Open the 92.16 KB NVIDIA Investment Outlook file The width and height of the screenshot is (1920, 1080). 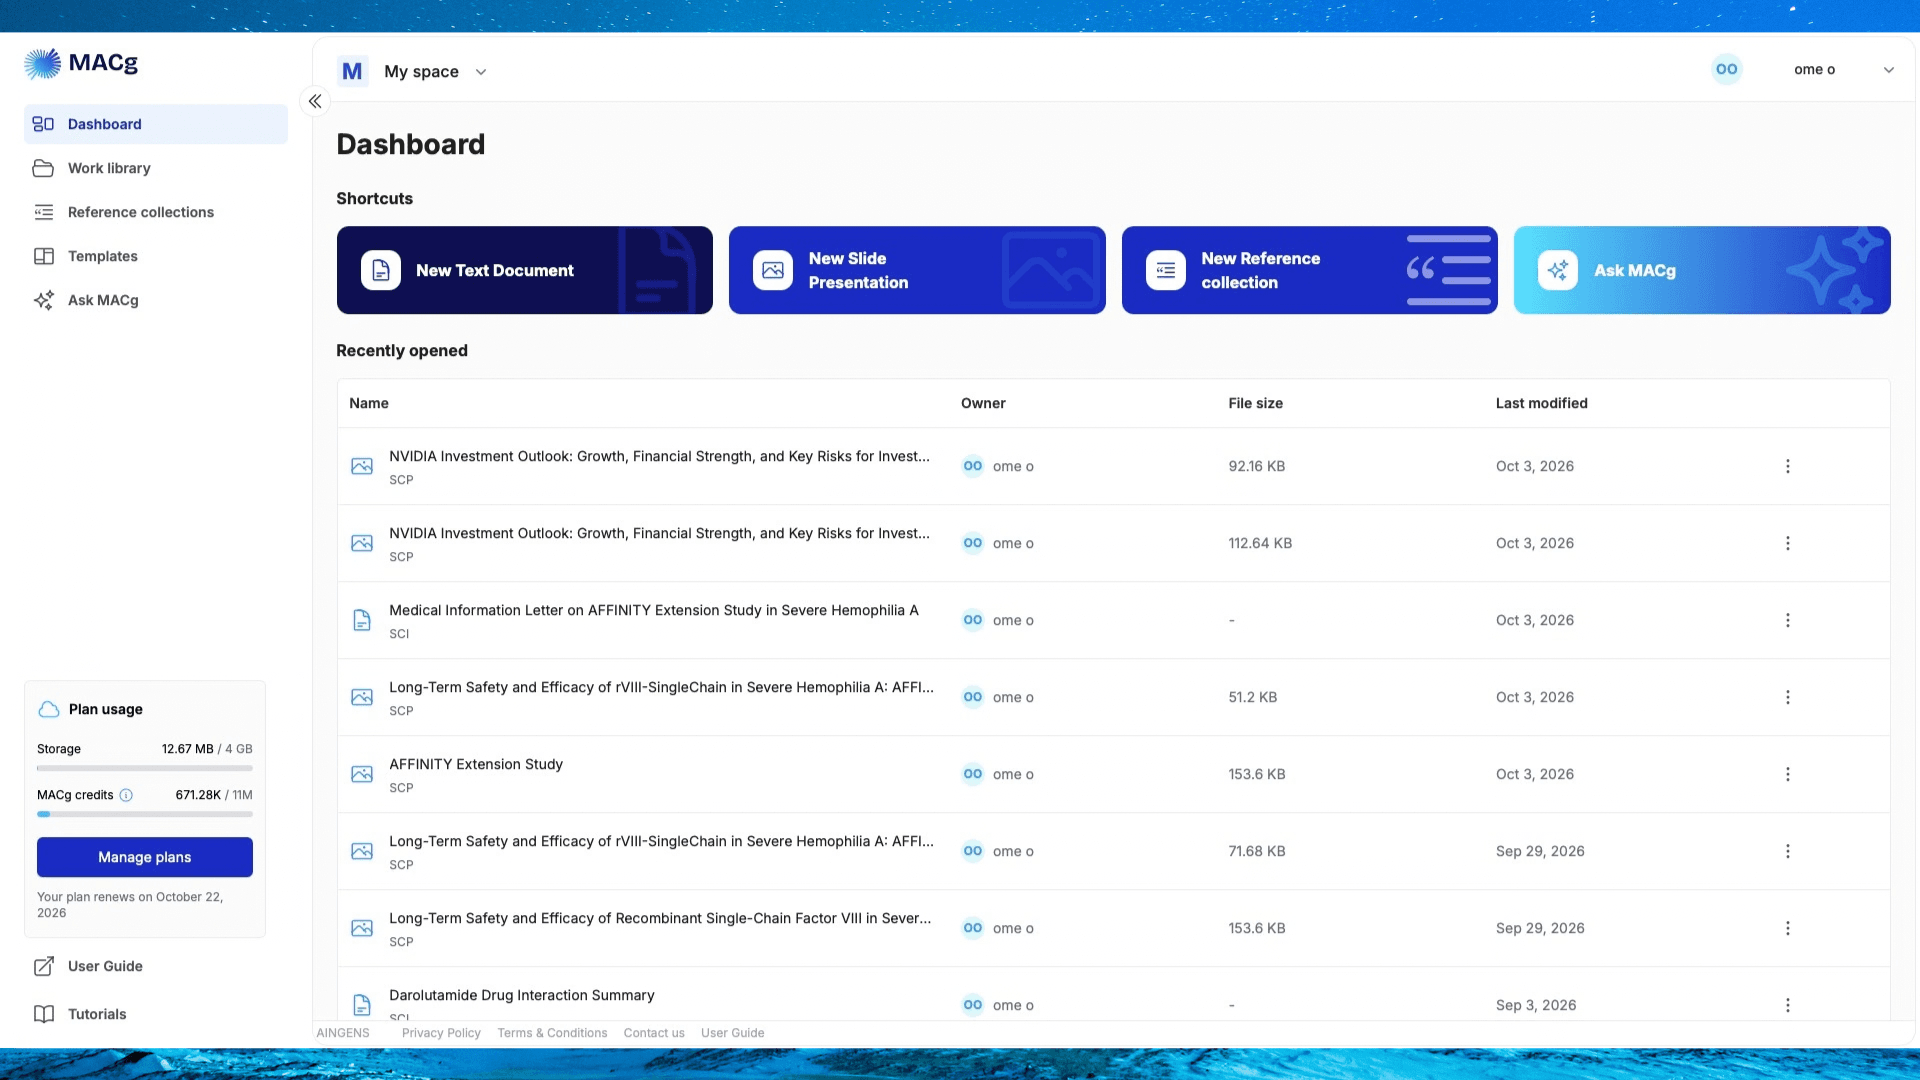pos(659,456)
